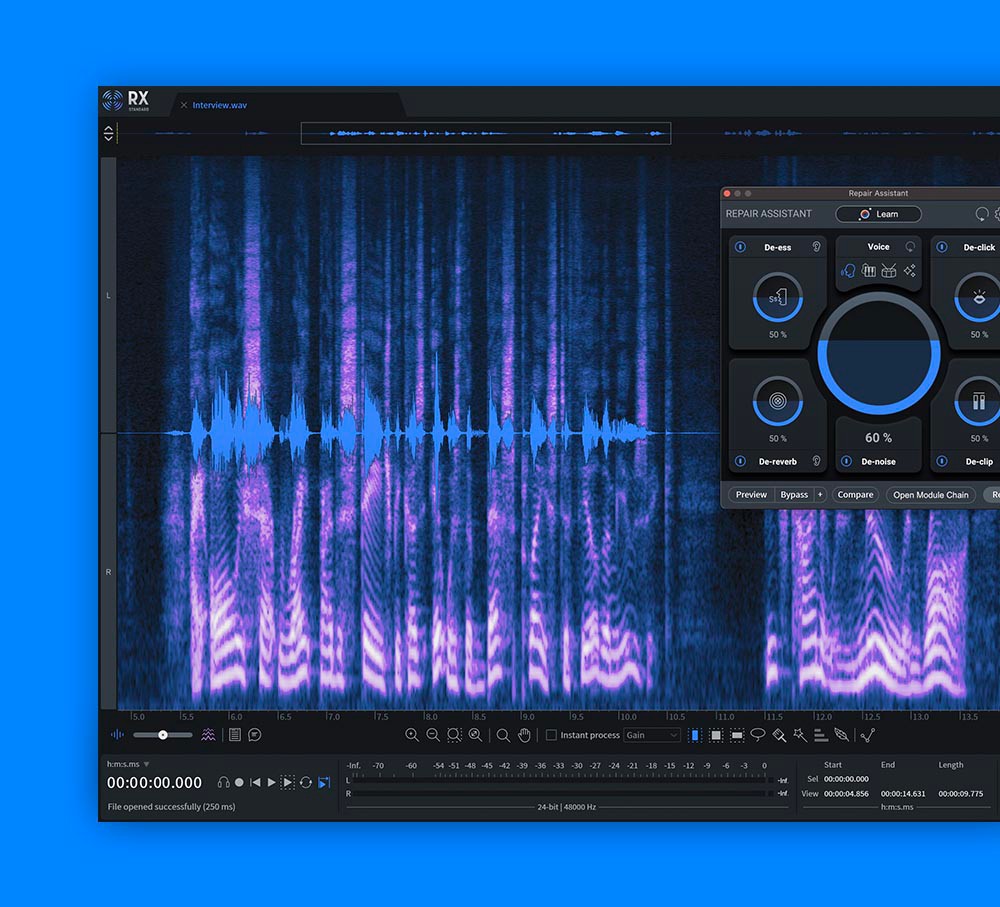Toggle De-ess module power button
This screenshot has height=907, width=1000.
(x=740, y=247)
